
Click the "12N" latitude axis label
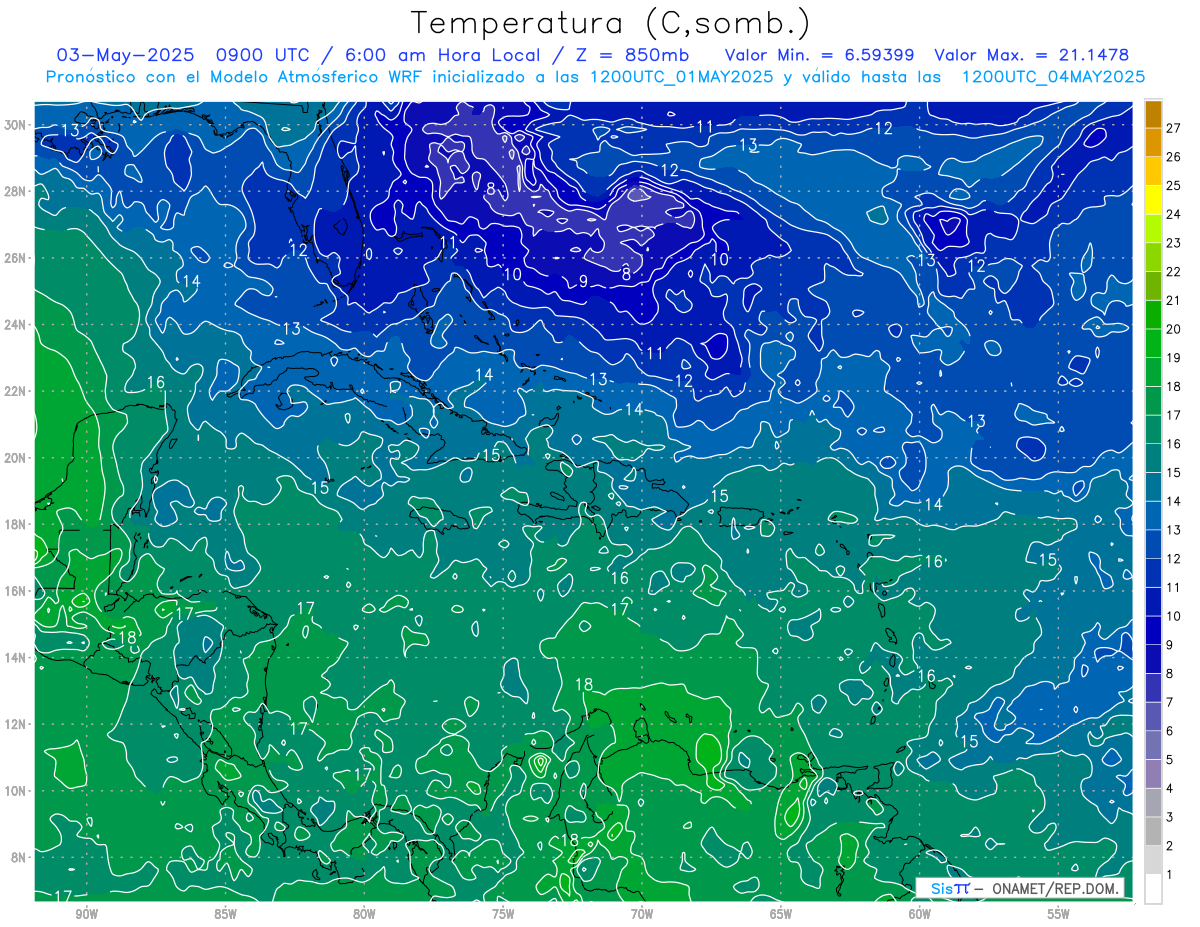[x=16, y=724]
